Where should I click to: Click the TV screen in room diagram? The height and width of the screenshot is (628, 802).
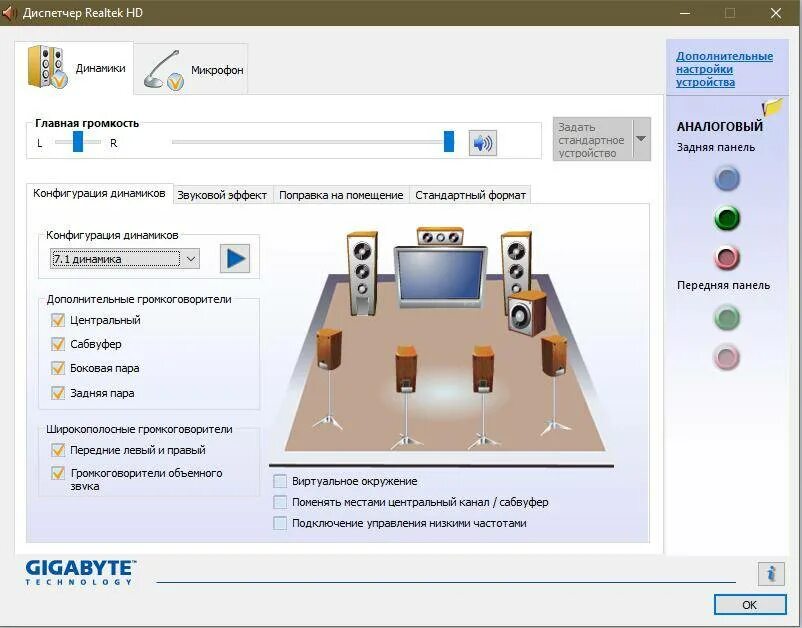pos(440,276)
